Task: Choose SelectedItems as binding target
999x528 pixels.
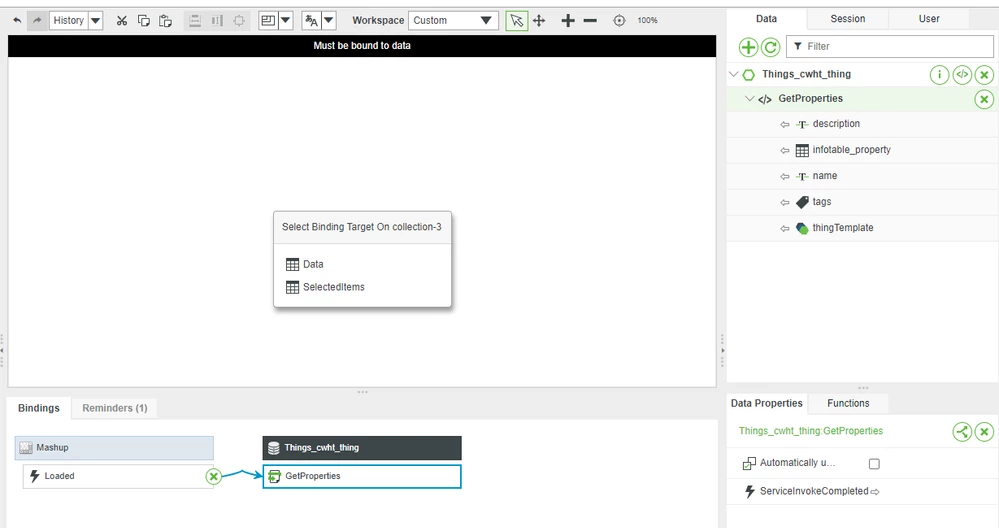Action: click(326, 287)
